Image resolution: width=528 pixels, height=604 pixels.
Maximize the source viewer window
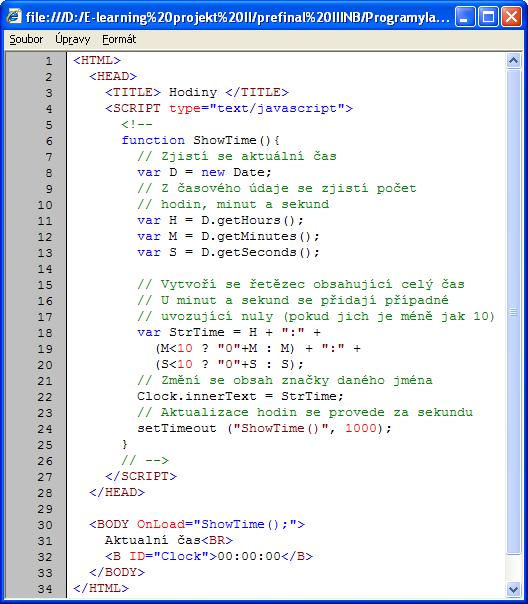[488, 17]
